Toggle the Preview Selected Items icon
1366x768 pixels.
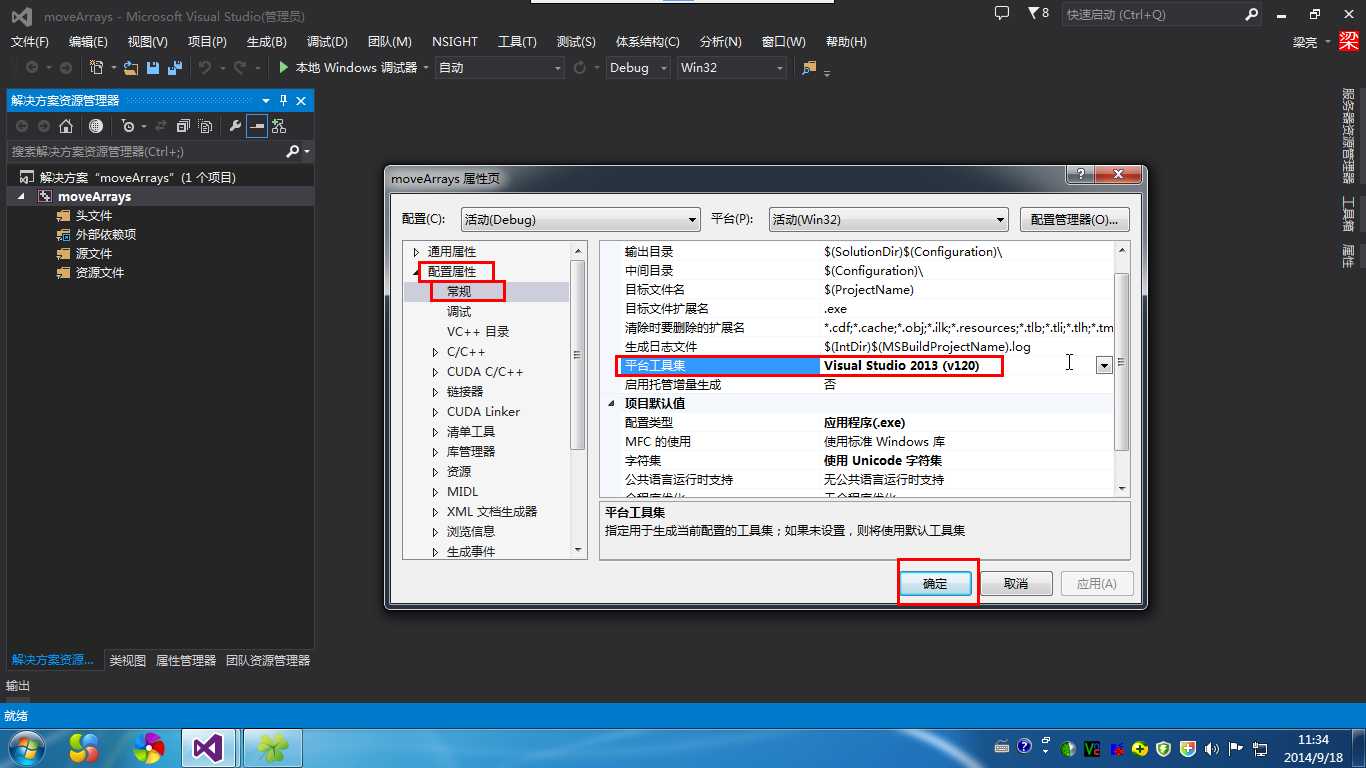pyautogui.click(x=257, y=126)
